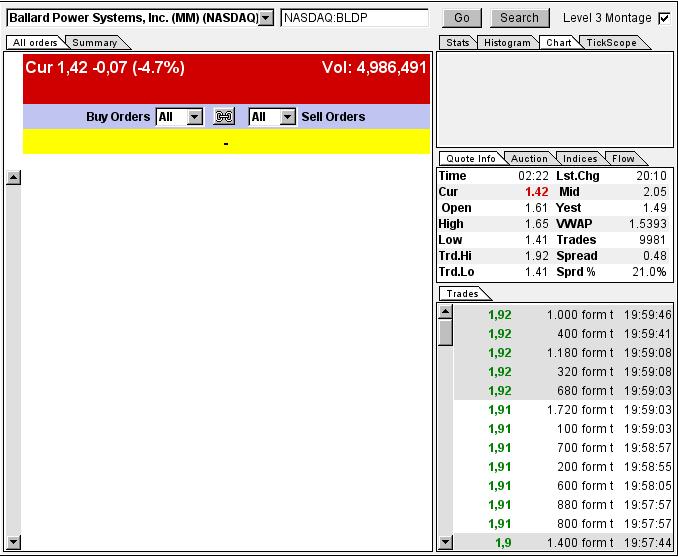Select the 680 share trade row
The image size is (678, 557).
tap(563, 391)
